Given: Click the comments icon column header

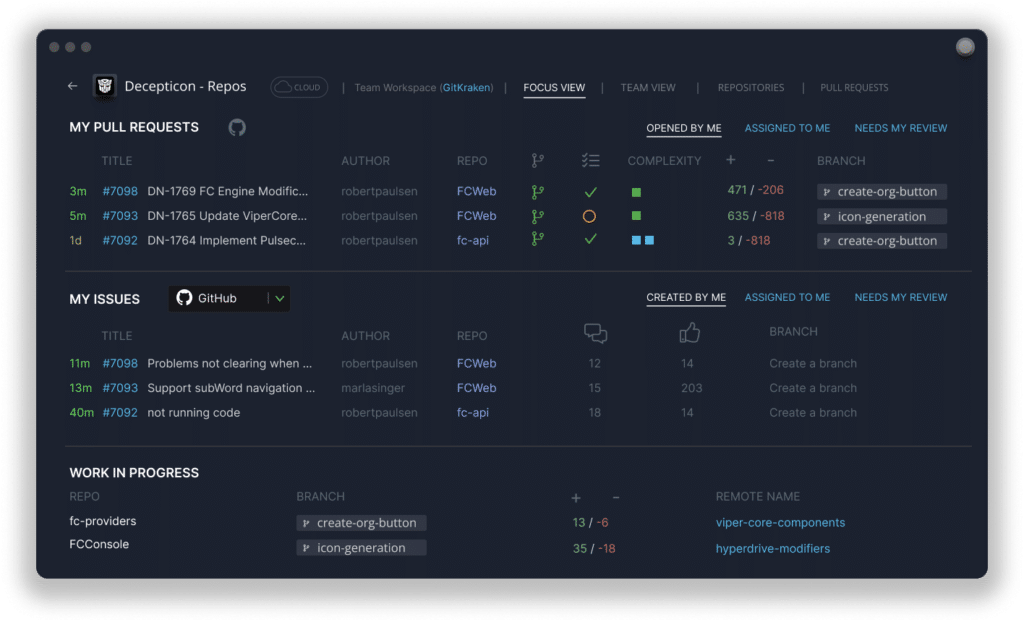Looking at the screenshot, I should click(595, 333).
